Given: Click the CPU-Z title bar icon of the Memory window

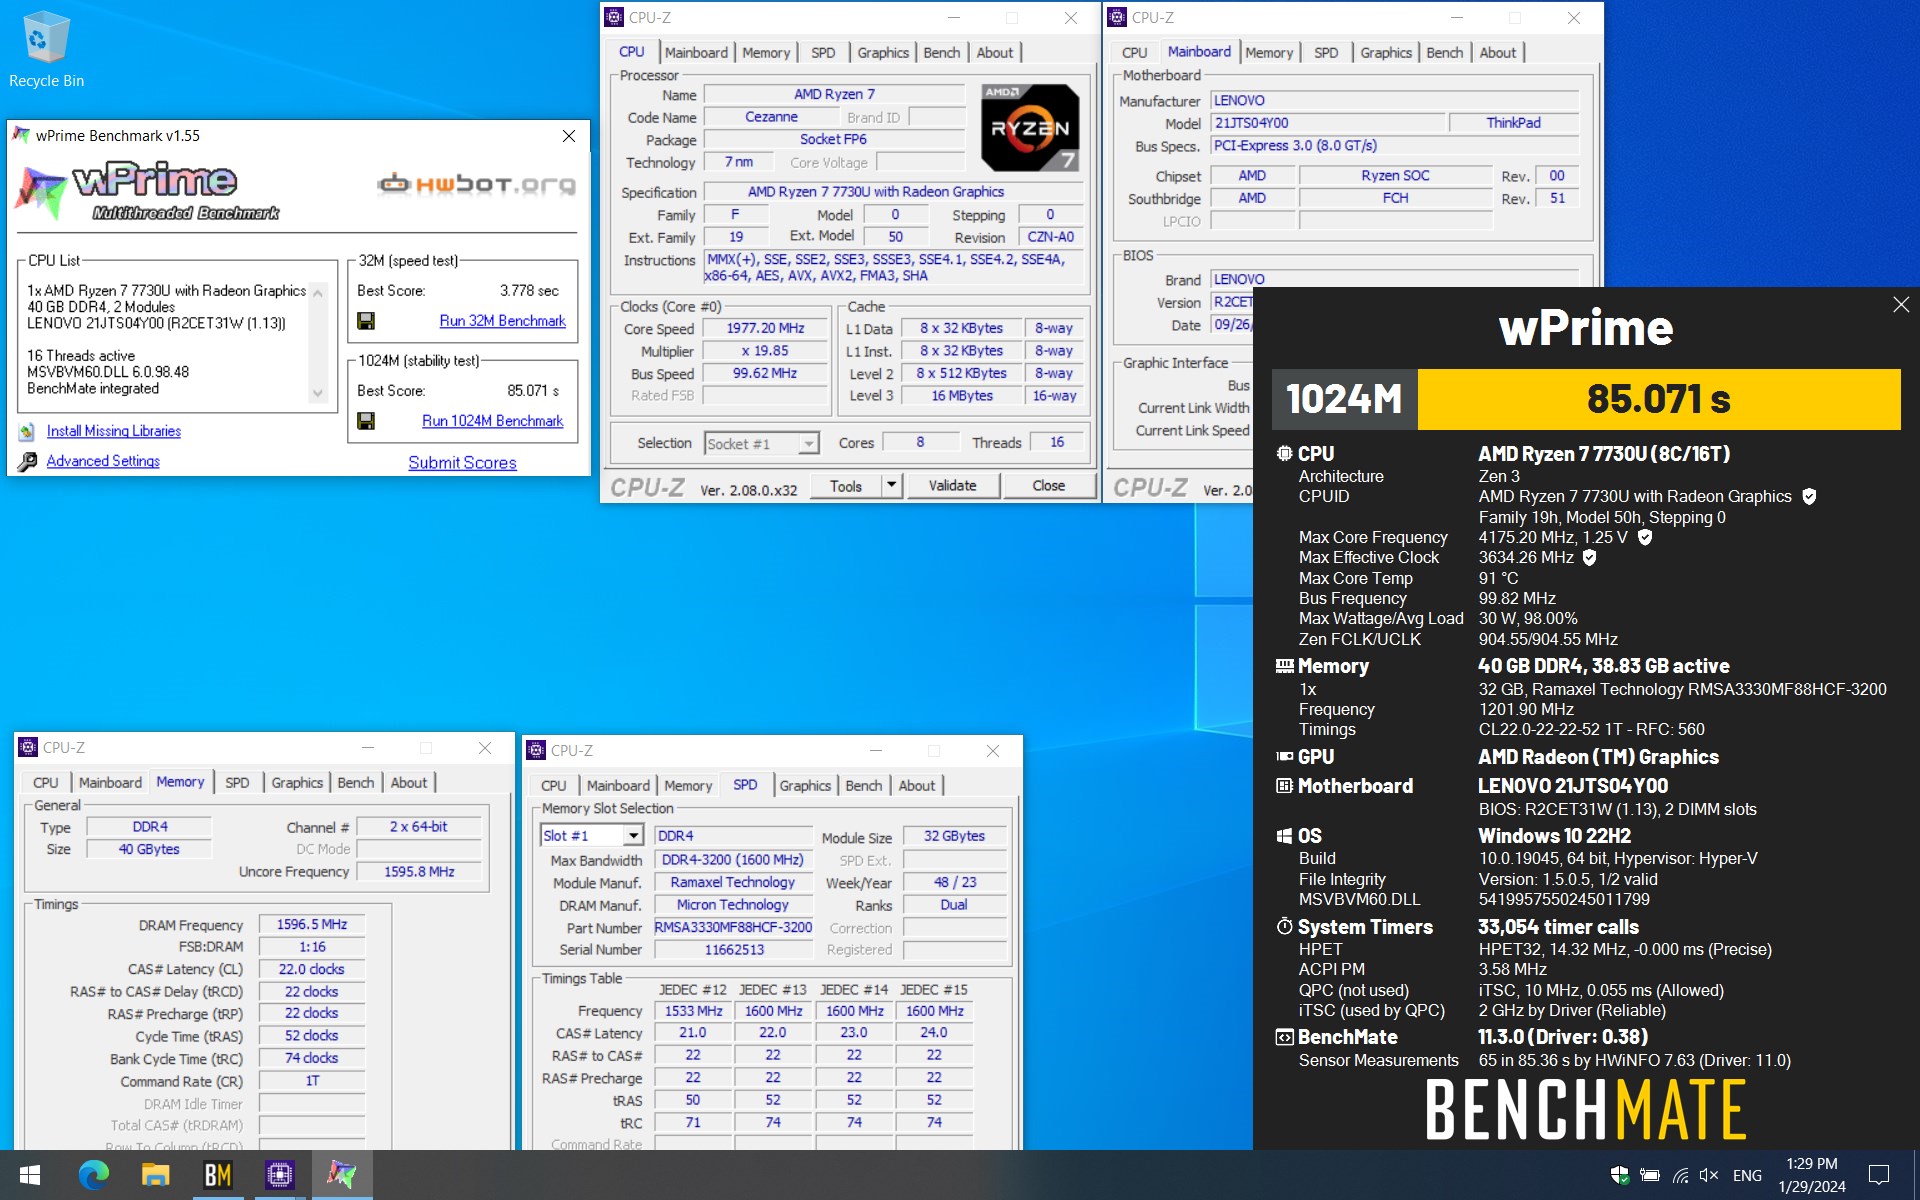Looking at the screenshot, I should (x=28, y=747).
